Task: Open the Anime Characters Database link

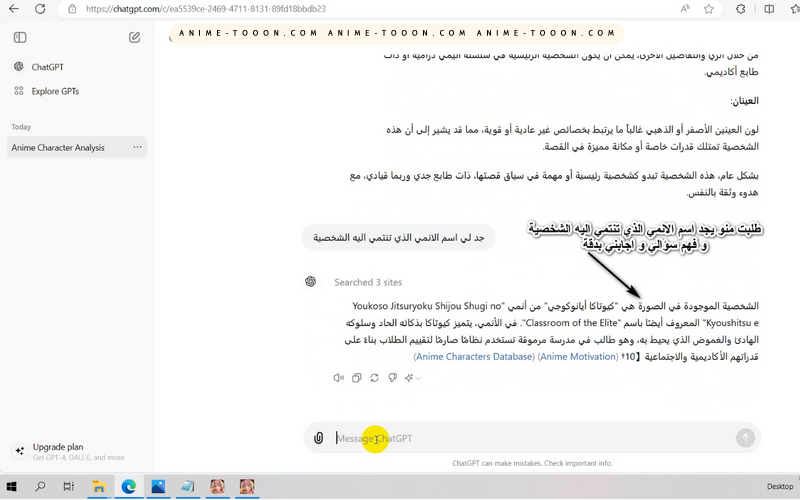Action: pyautogui.click(x=474, y=357)
